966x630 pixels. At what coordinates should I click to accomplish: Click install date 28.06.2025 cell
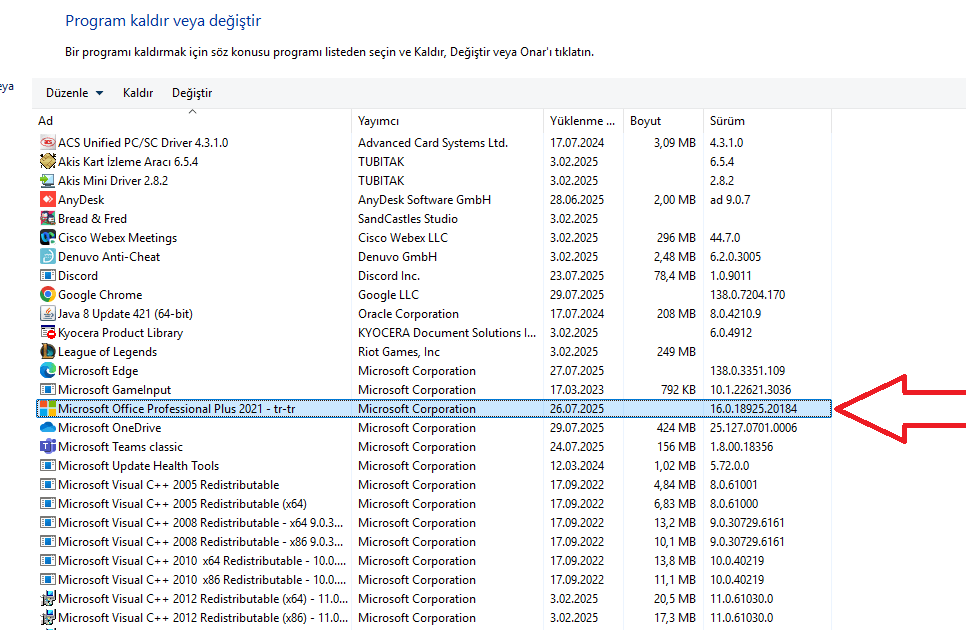pos(577,200)
